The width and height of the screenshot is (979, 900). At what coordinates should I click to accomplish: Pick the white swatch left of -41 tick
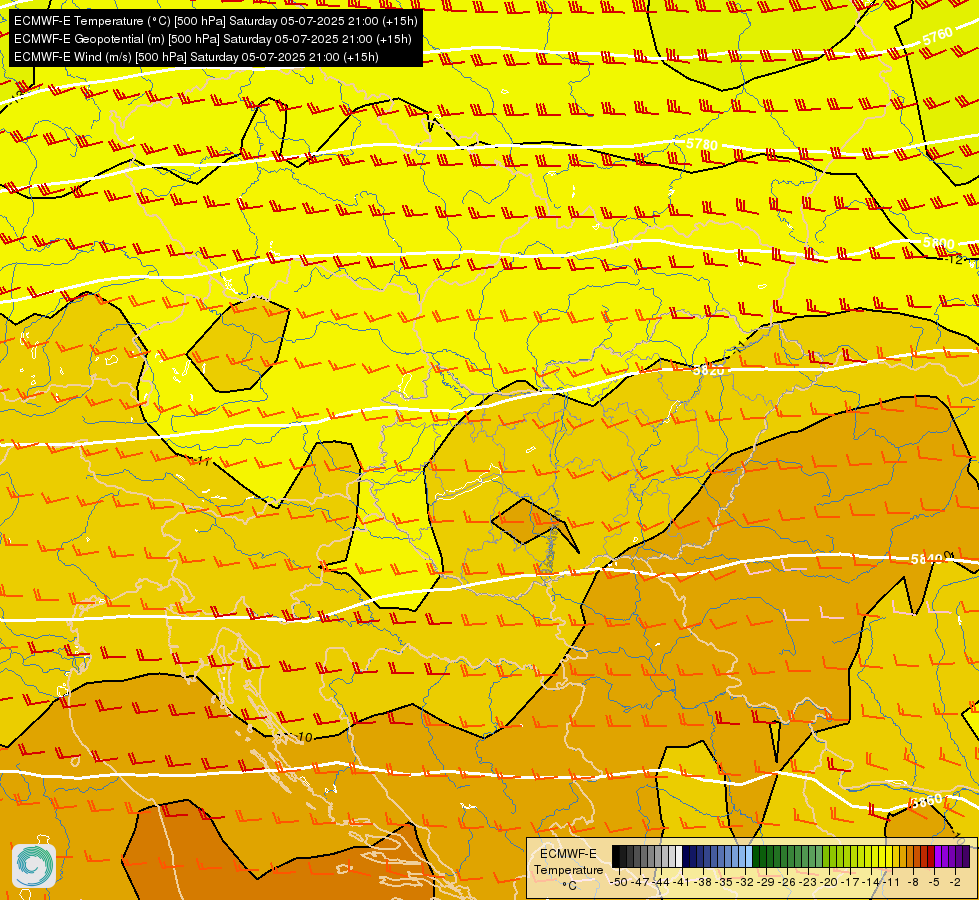pyautogui.click(x=679, y=856)
